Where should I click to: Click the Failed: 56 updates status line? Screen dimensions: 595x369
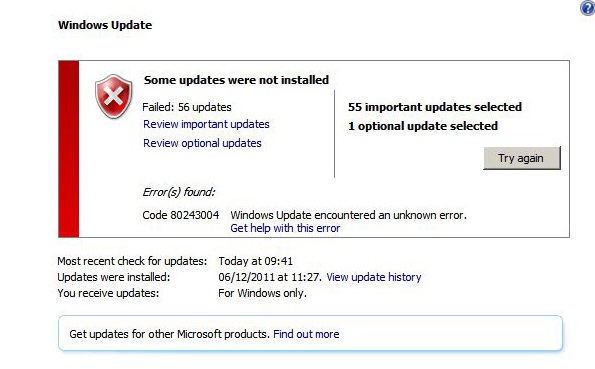click(x=187, y=107)
